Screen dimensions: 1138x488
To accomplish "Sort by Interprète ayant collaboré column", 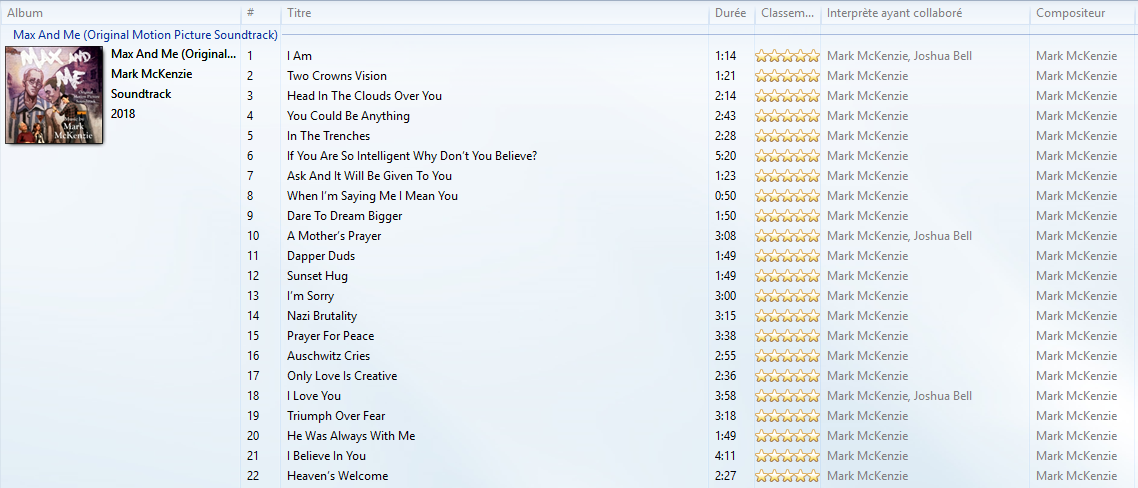I will [x=895, y=13].
